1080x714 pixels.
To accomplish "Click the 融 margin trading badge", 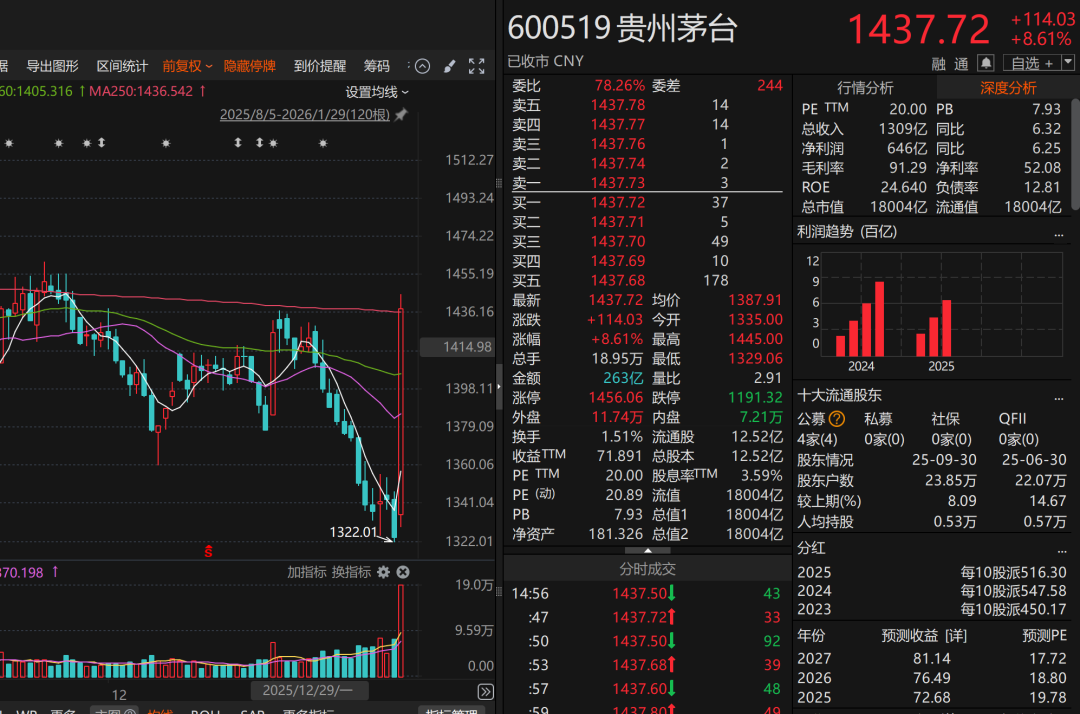I will pos(939,64).
